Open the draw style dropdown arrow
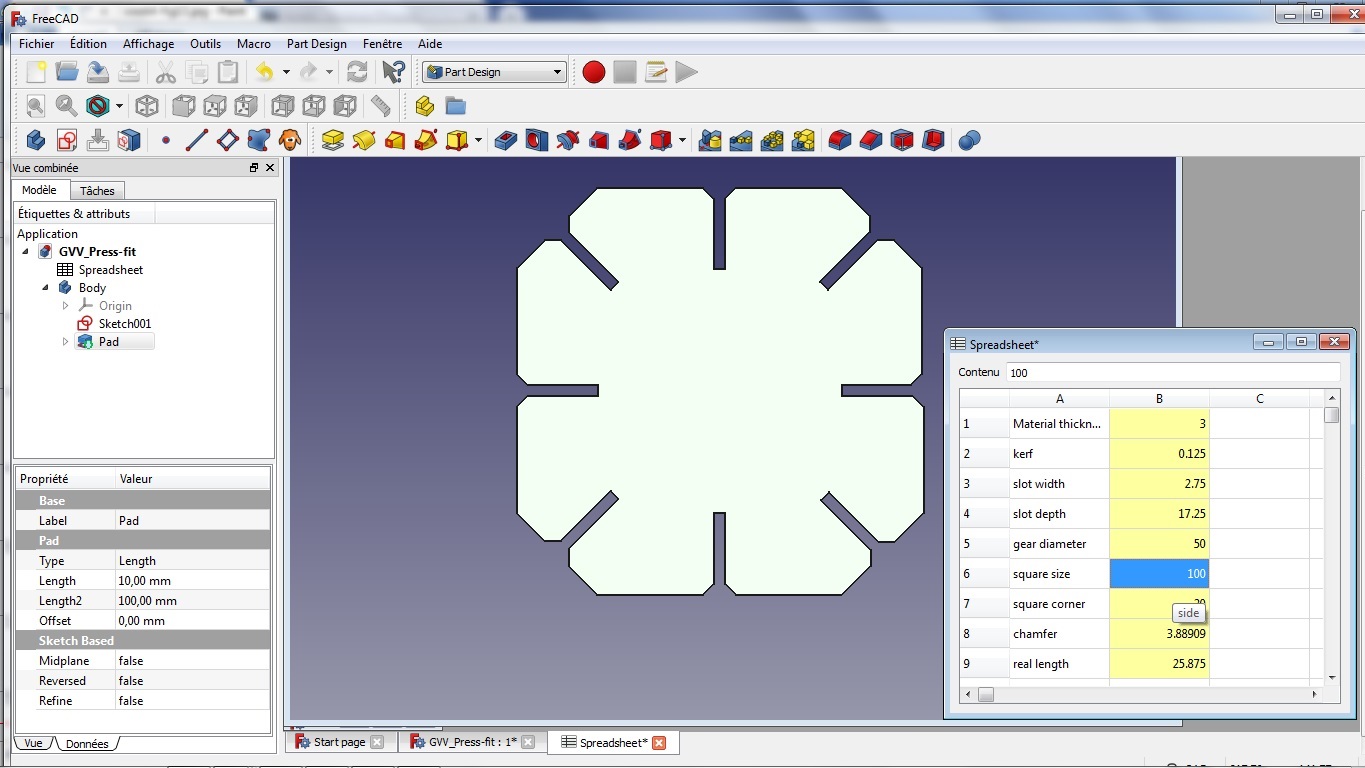 (x=119, y=106)
